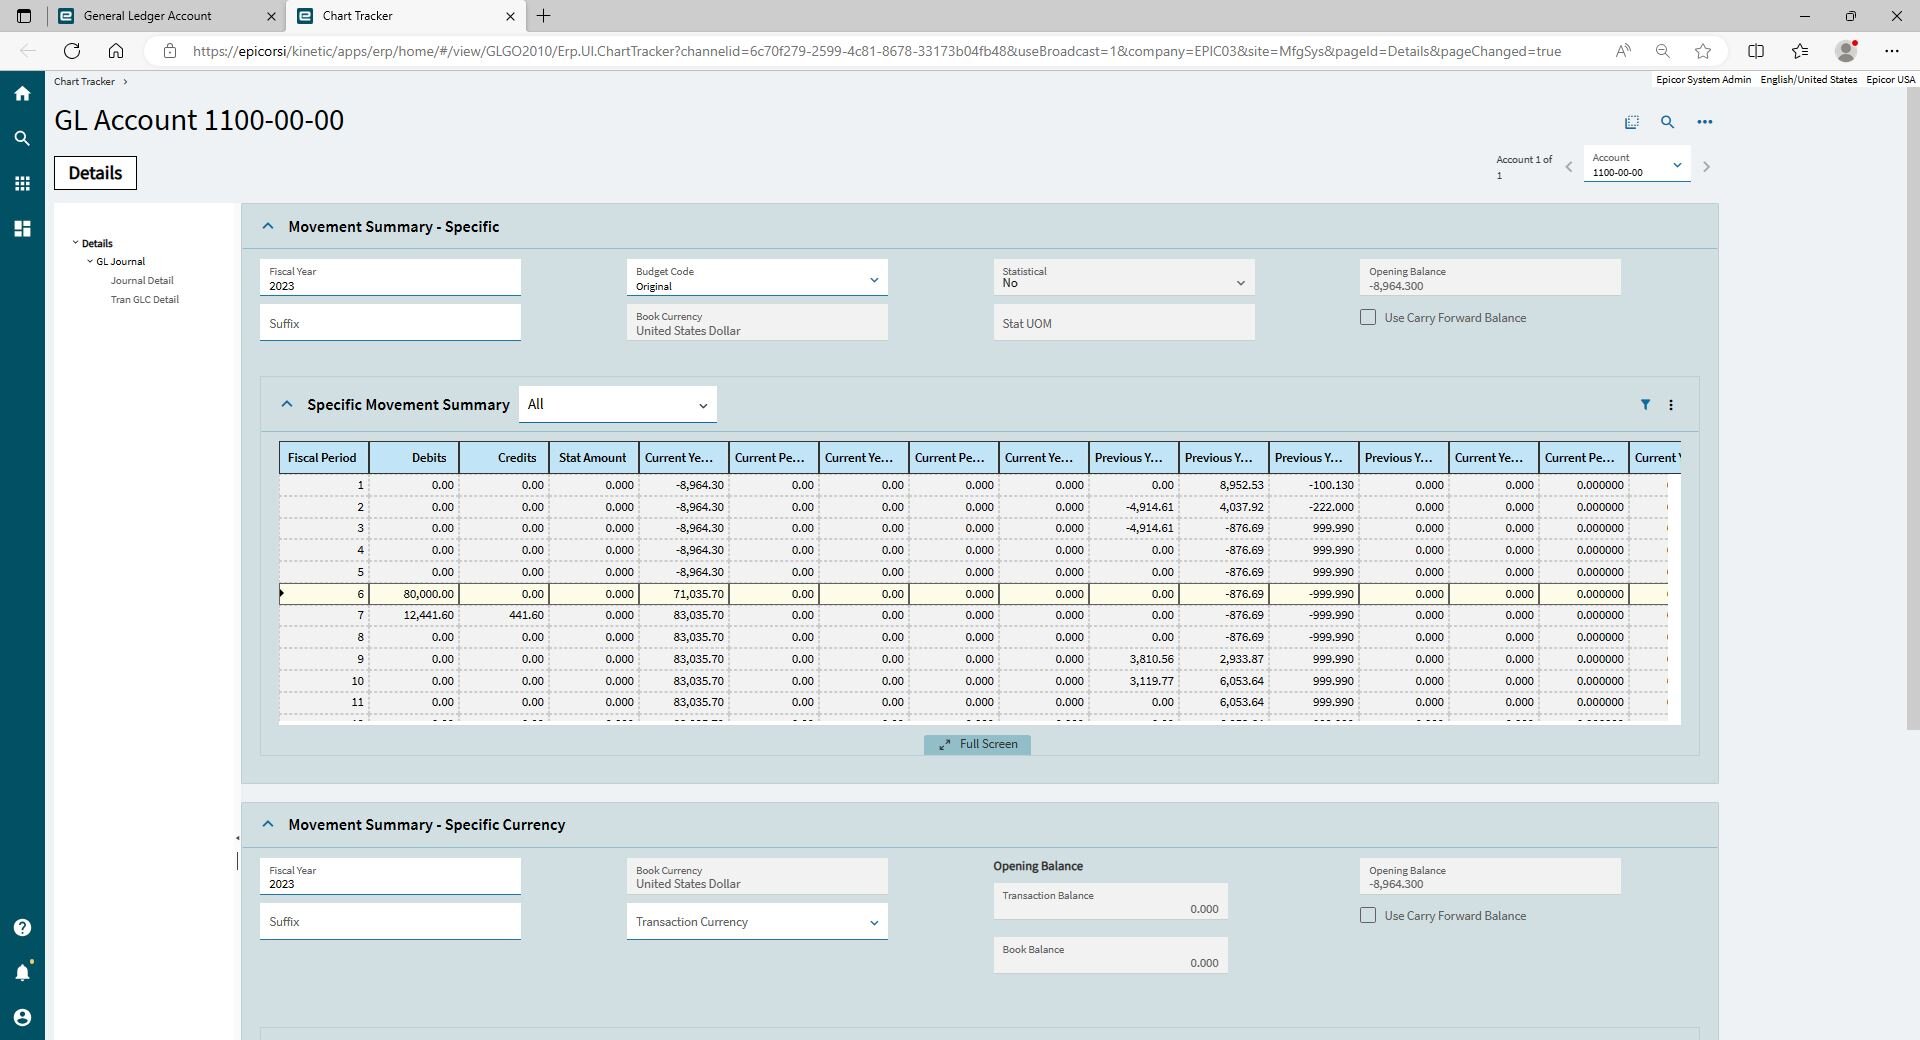Select Journal Detail in the tree
1920x1040 pixels.
(x=142, y=281)
